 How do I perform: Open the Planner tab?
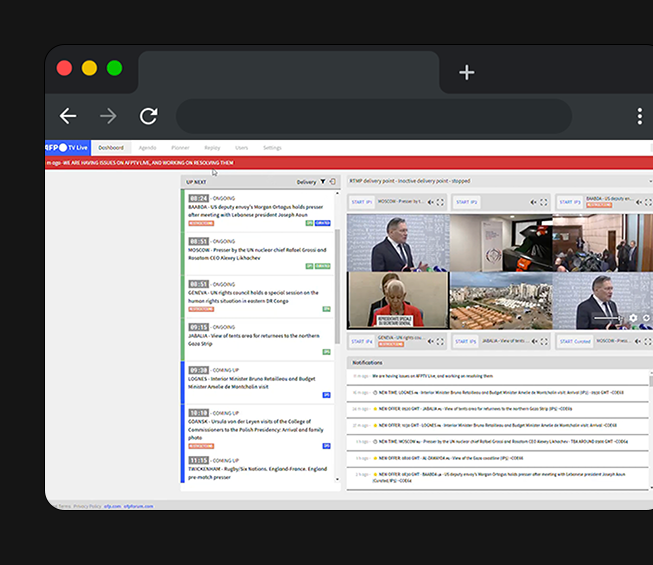180,148
